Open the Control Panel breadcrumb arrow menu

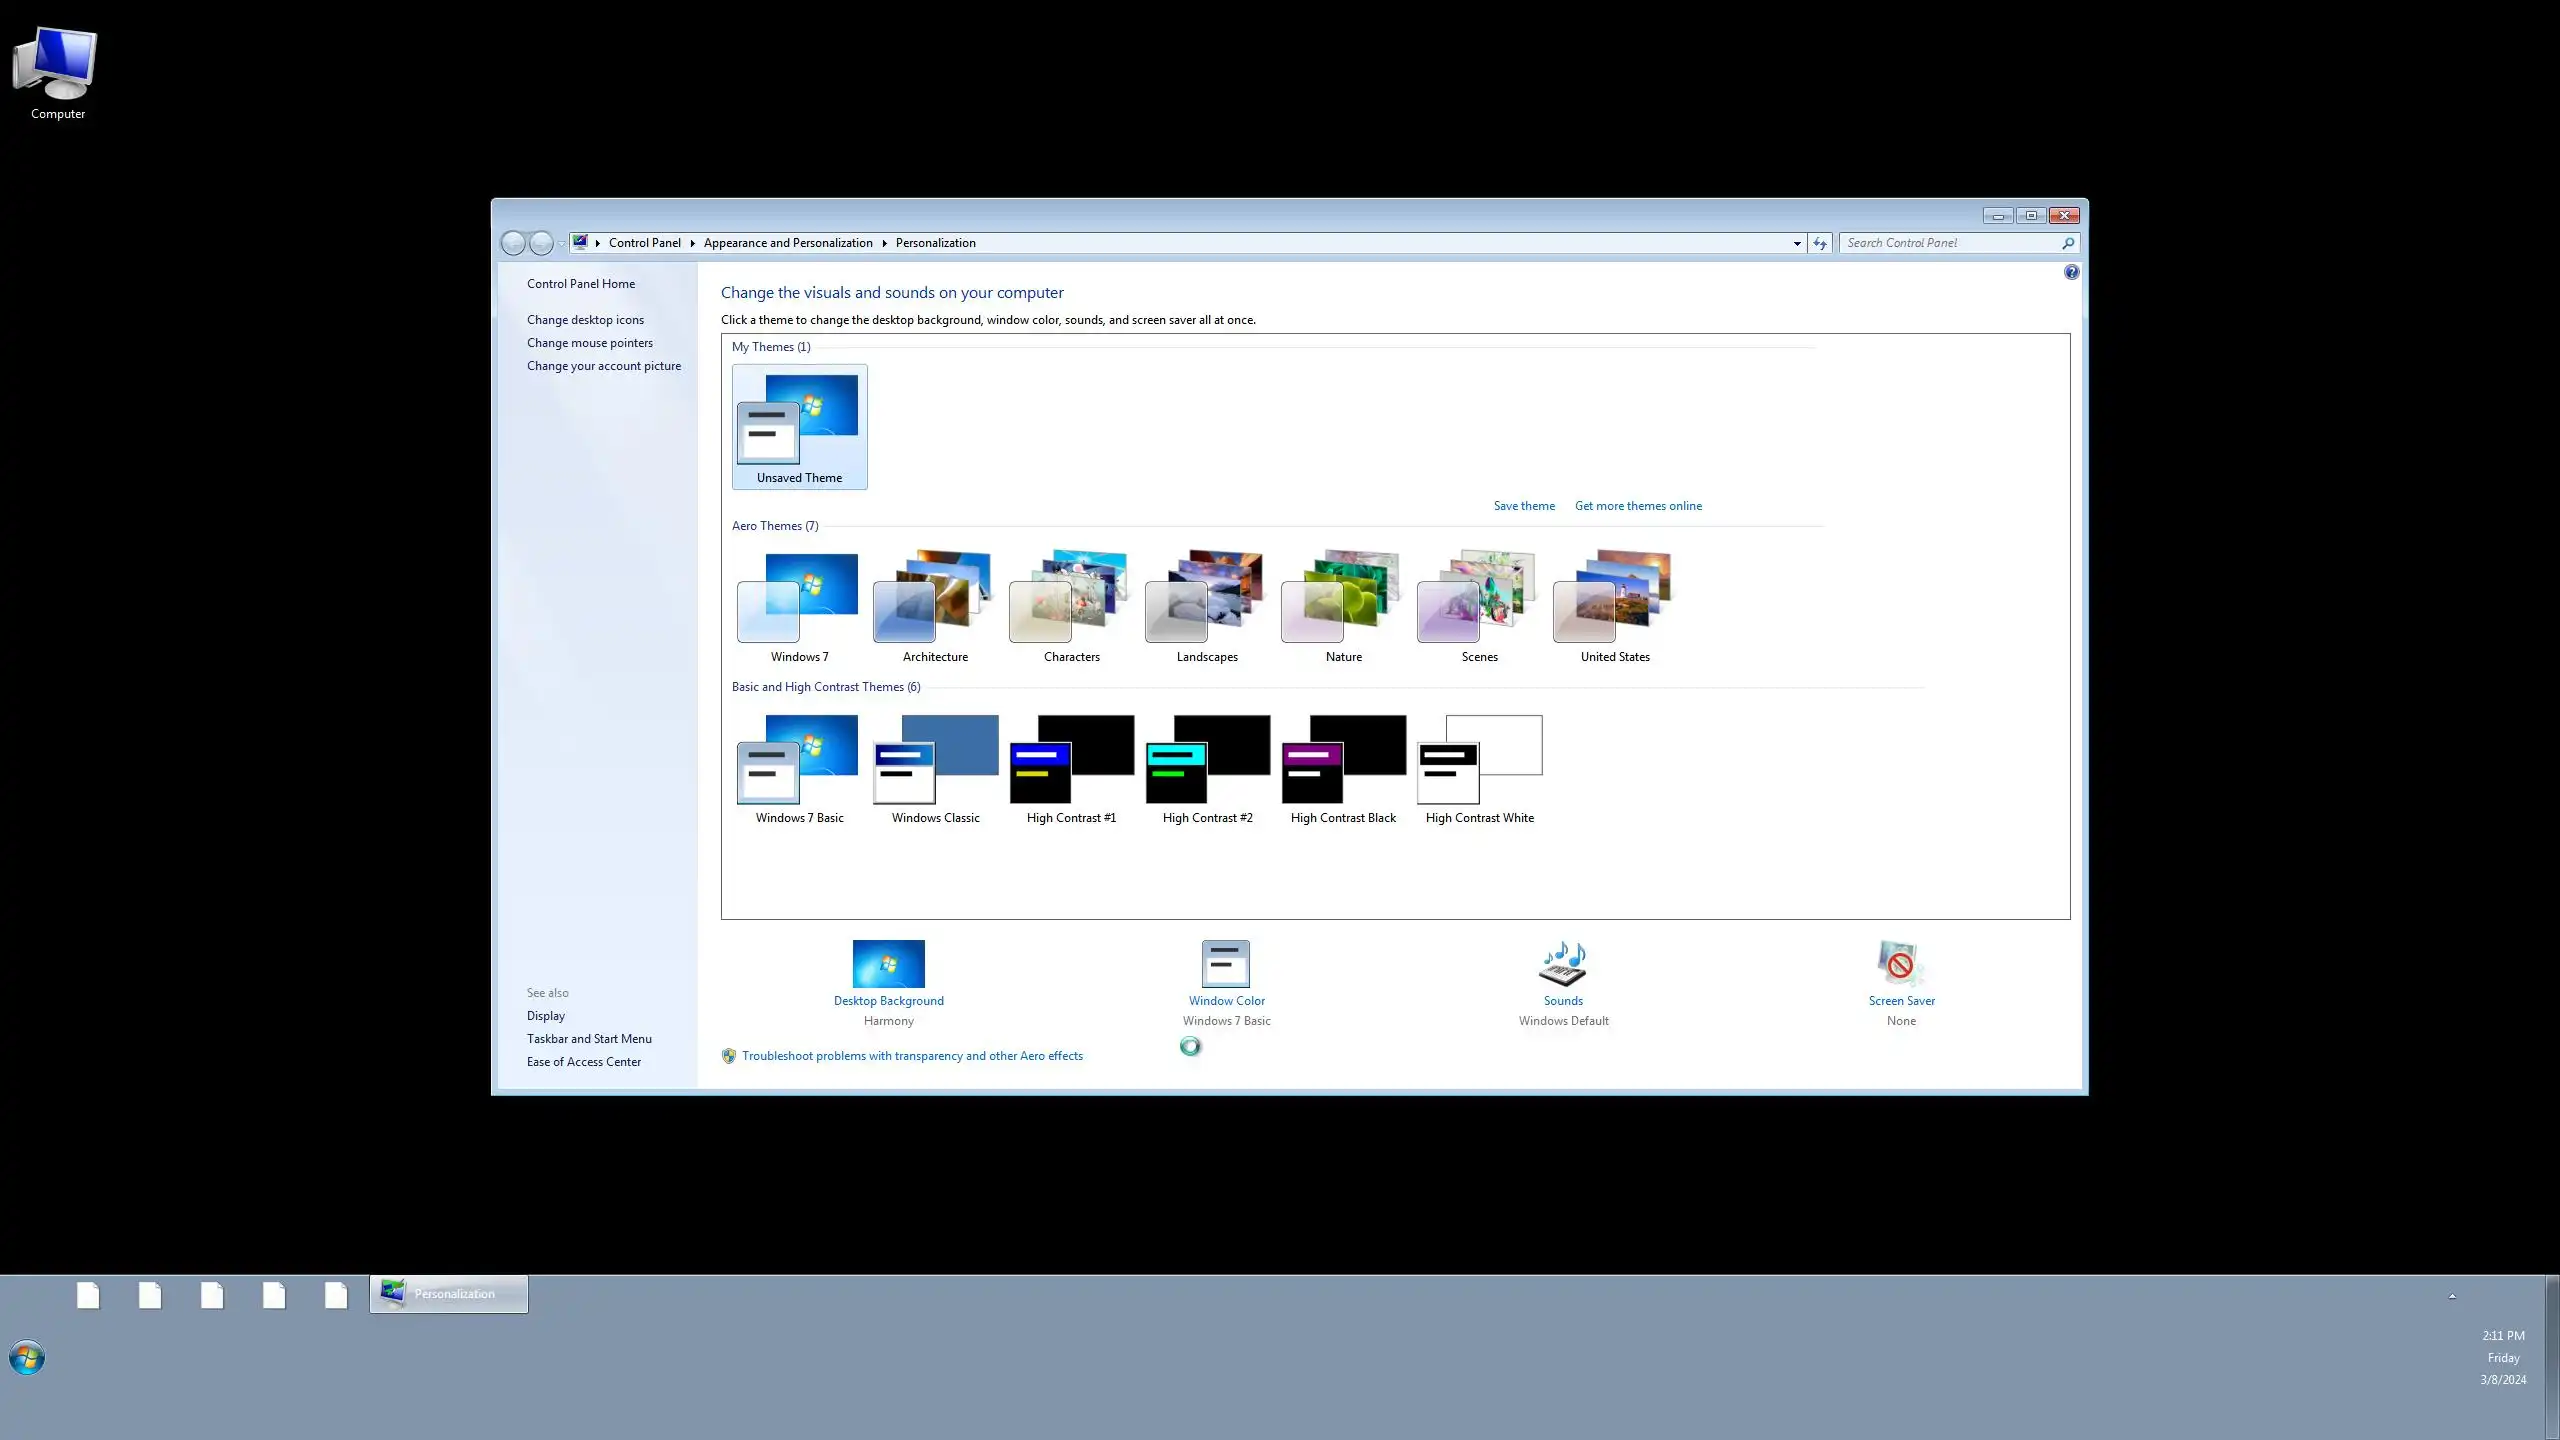point(692,243)
